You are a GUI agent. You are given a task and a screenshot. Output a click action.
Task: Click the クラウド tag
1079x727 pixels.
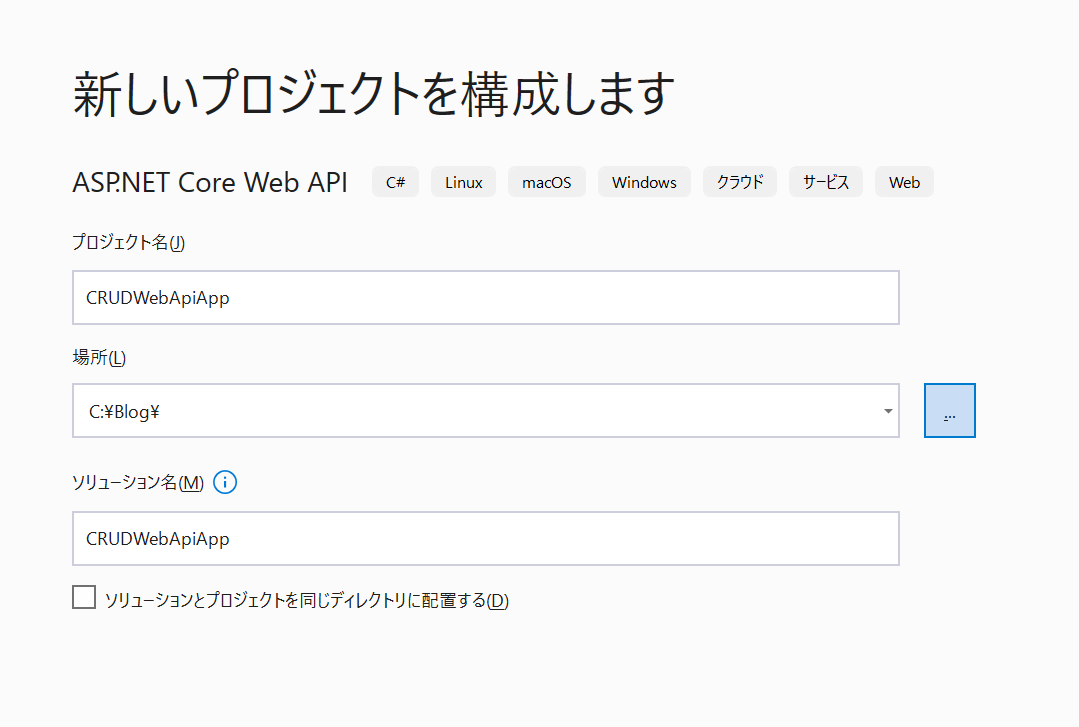click(x=740, y=182)
